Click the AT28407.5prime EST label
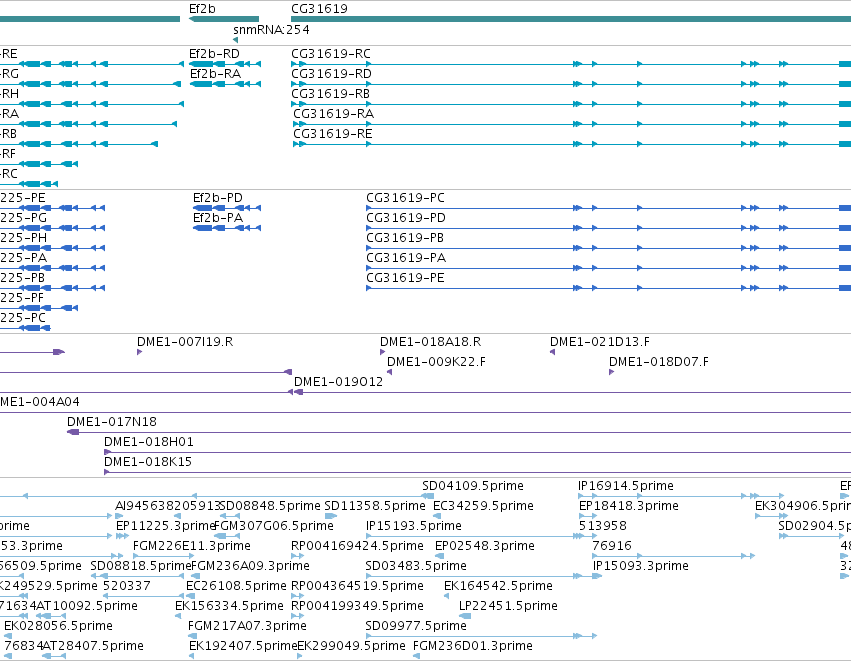The height and width of the screenshot is (661, 851). tap(93, 647)
